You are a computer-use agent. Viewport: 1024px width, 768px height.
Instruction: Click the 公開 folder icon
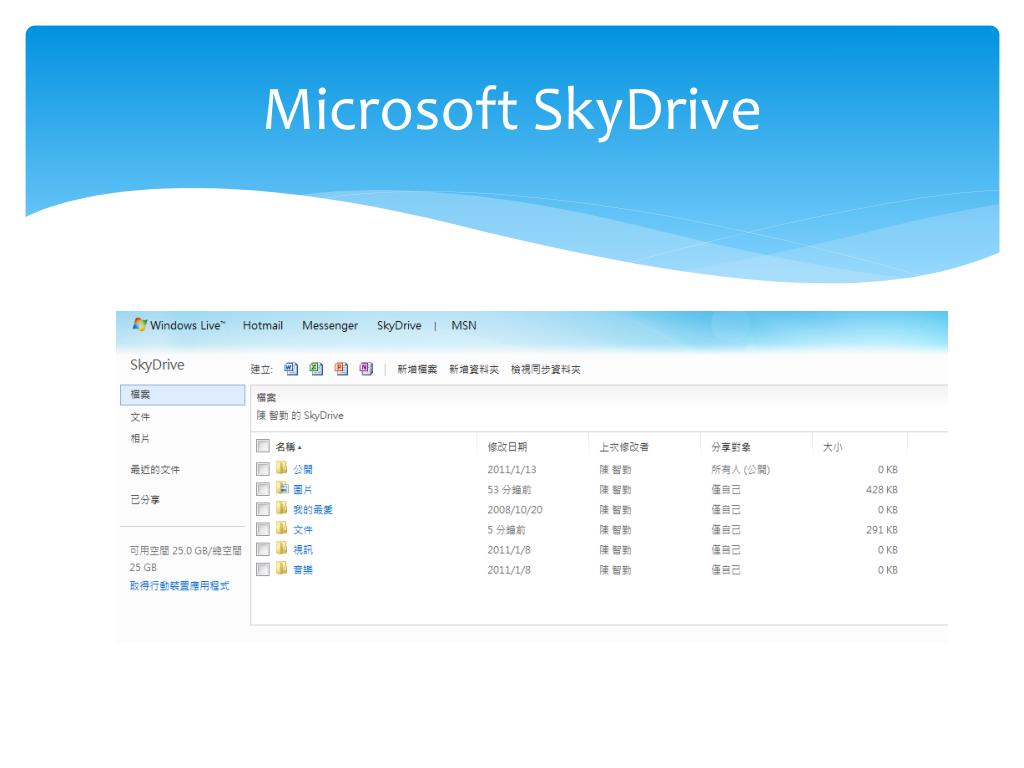pyautogui.click(x=281, y=468)
